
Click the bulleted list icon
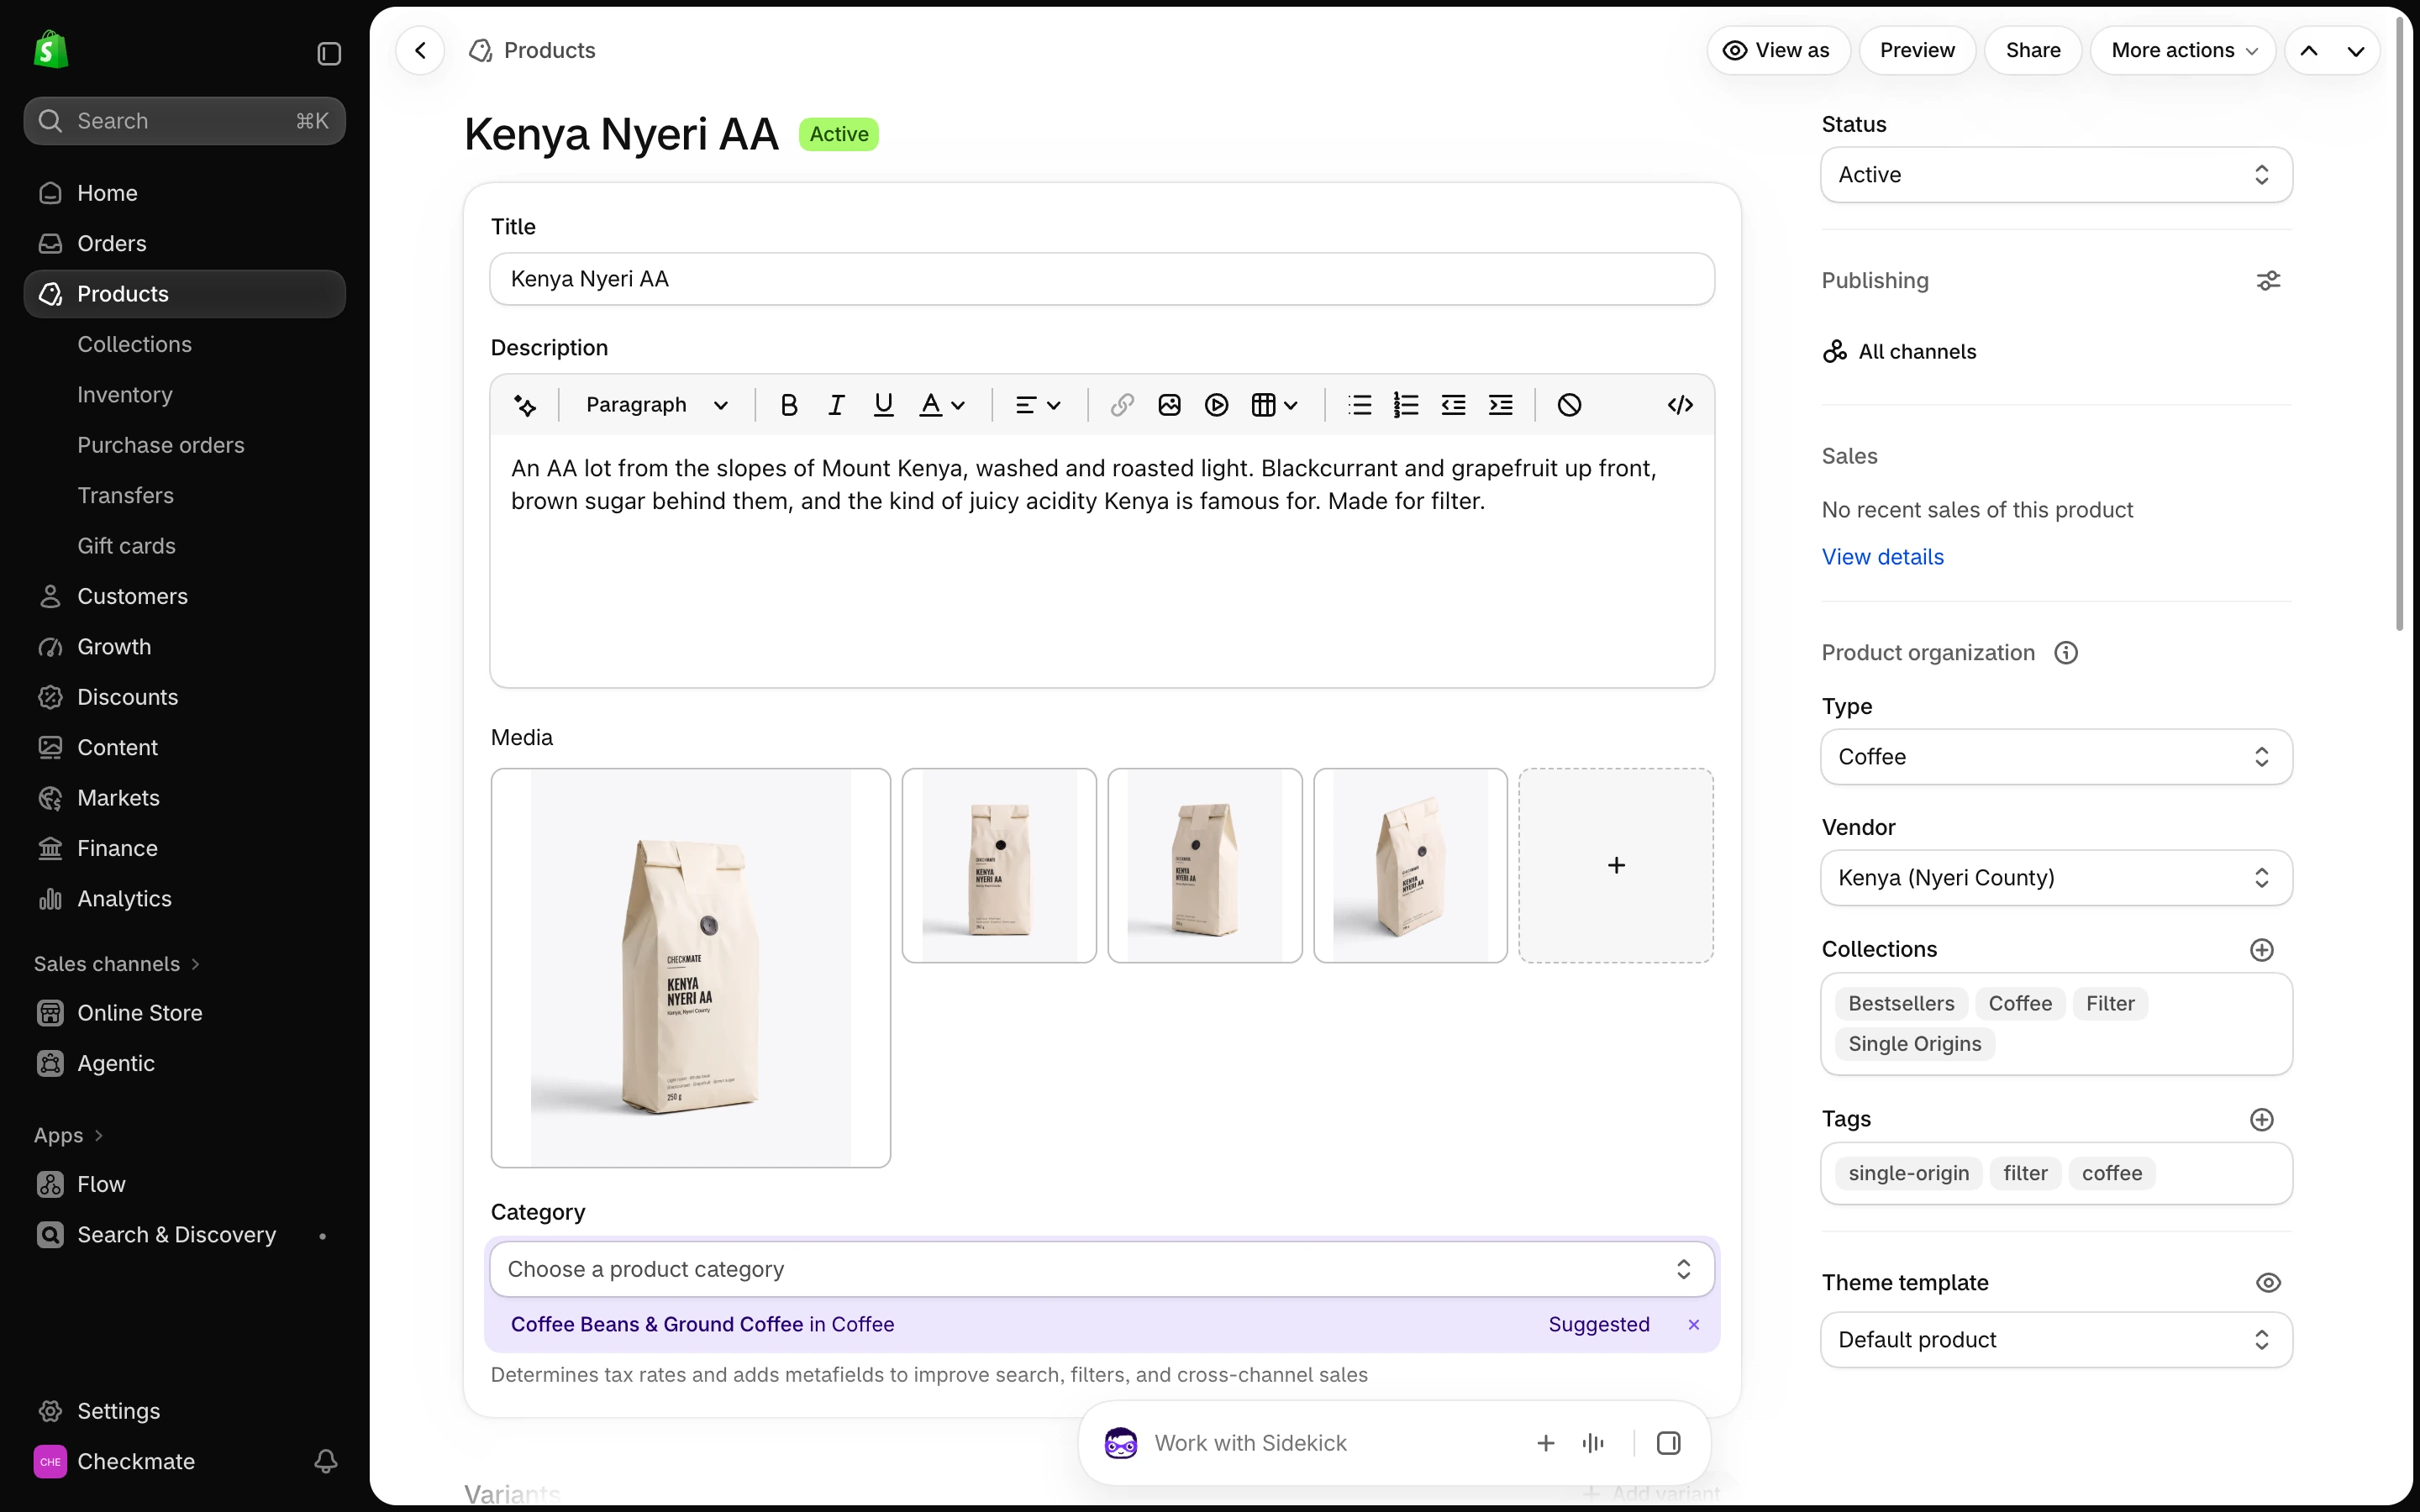coord(1359,405)
